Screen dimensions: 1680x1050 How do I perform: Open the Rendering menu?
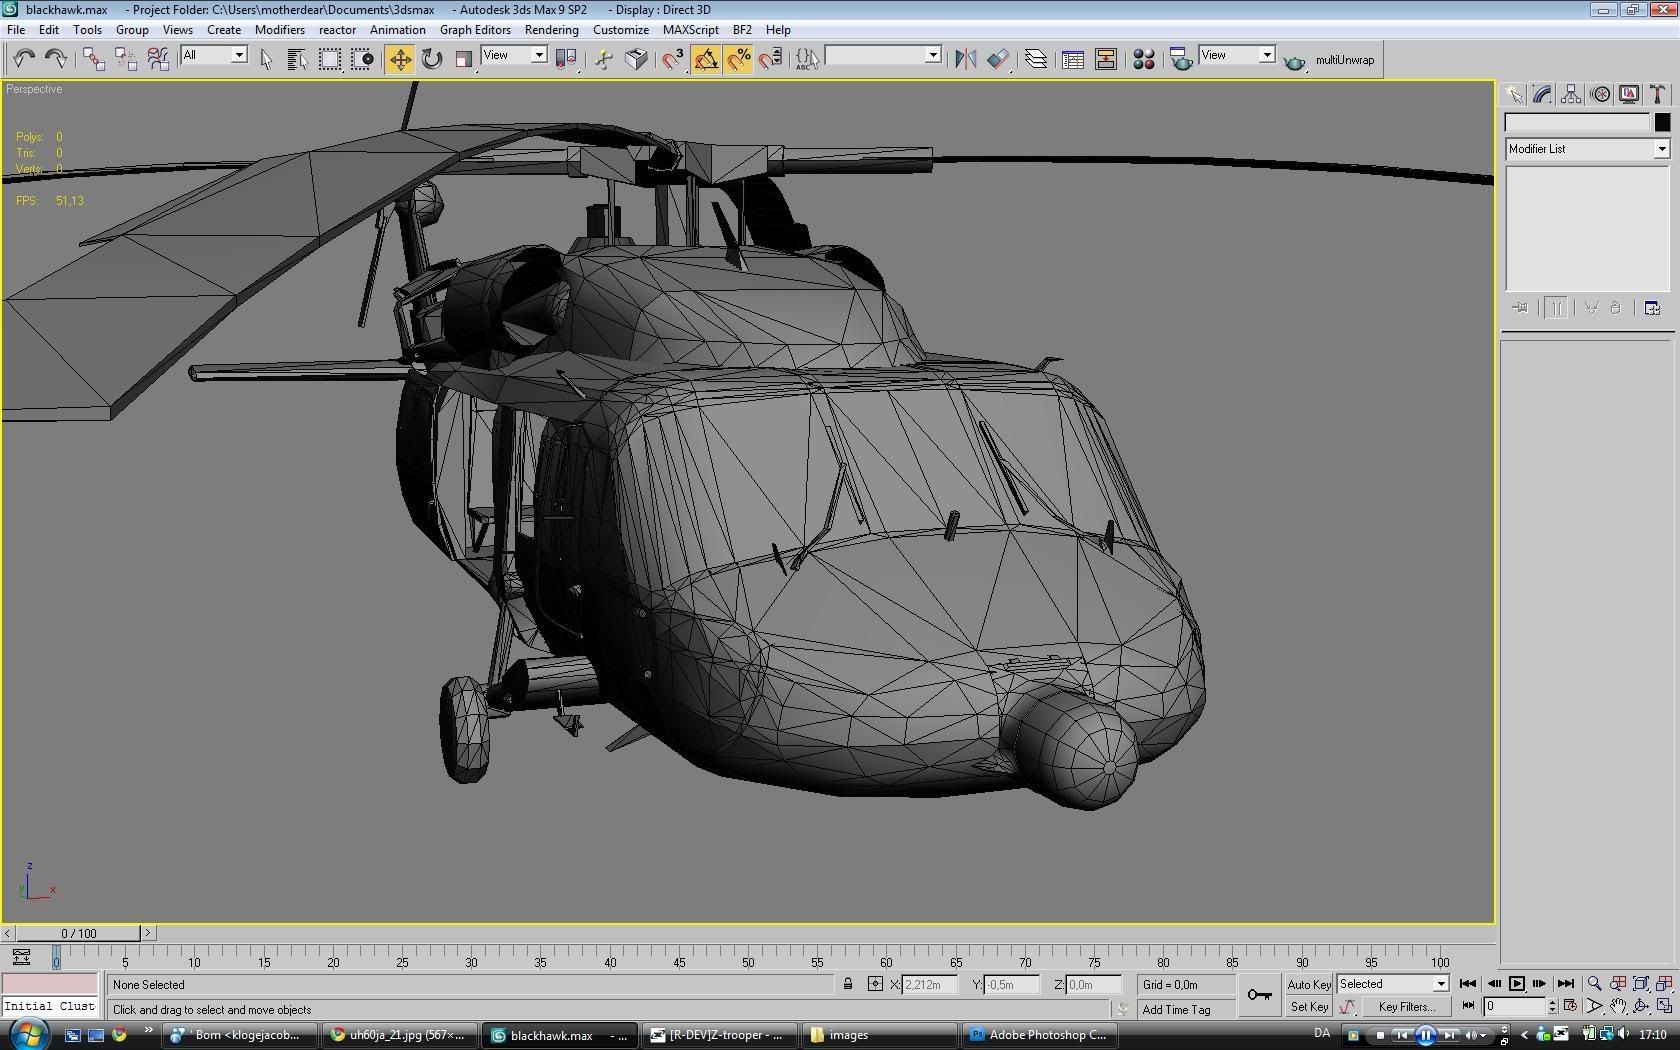click(x=551, y=30)
